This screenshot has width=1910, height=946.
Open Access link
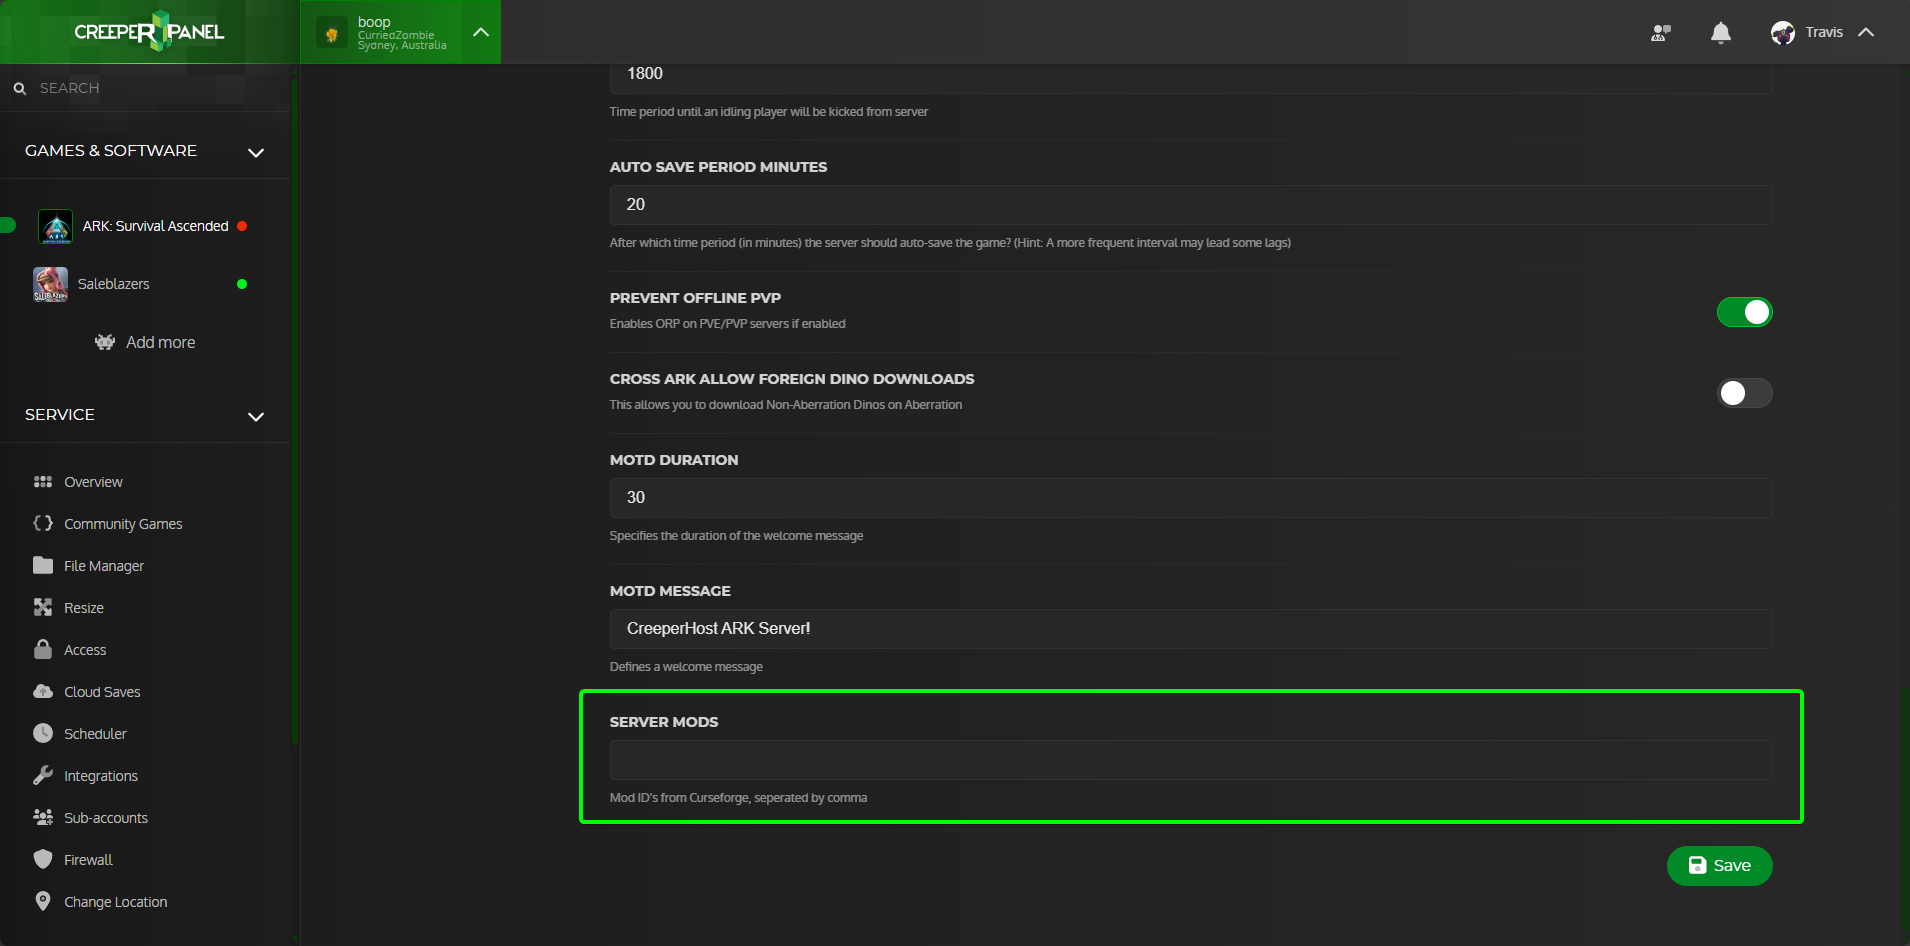coord(85,650)
